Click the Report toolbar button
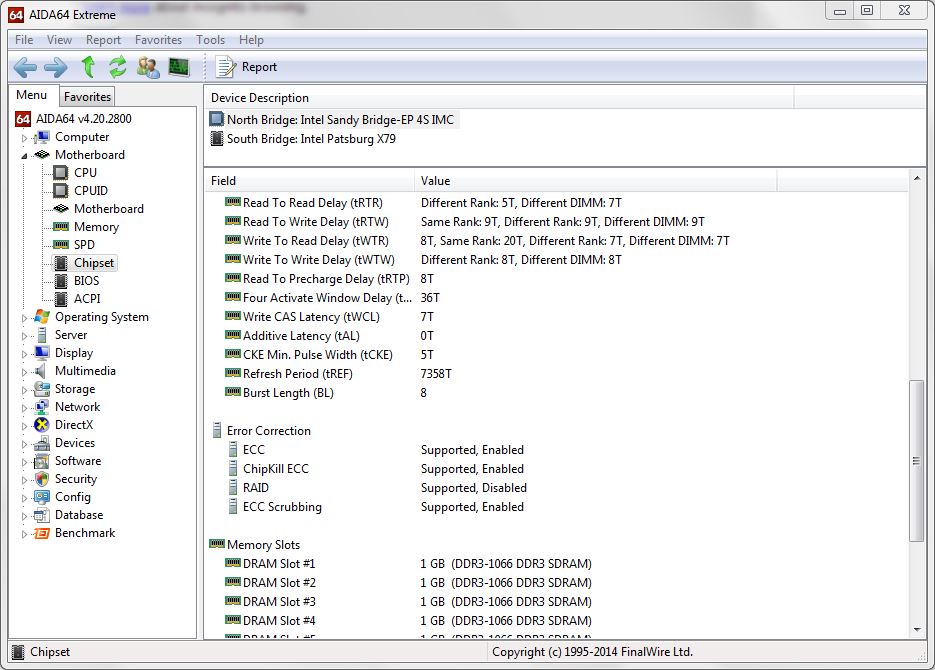935x670 pixels. (x=246, y=67)
